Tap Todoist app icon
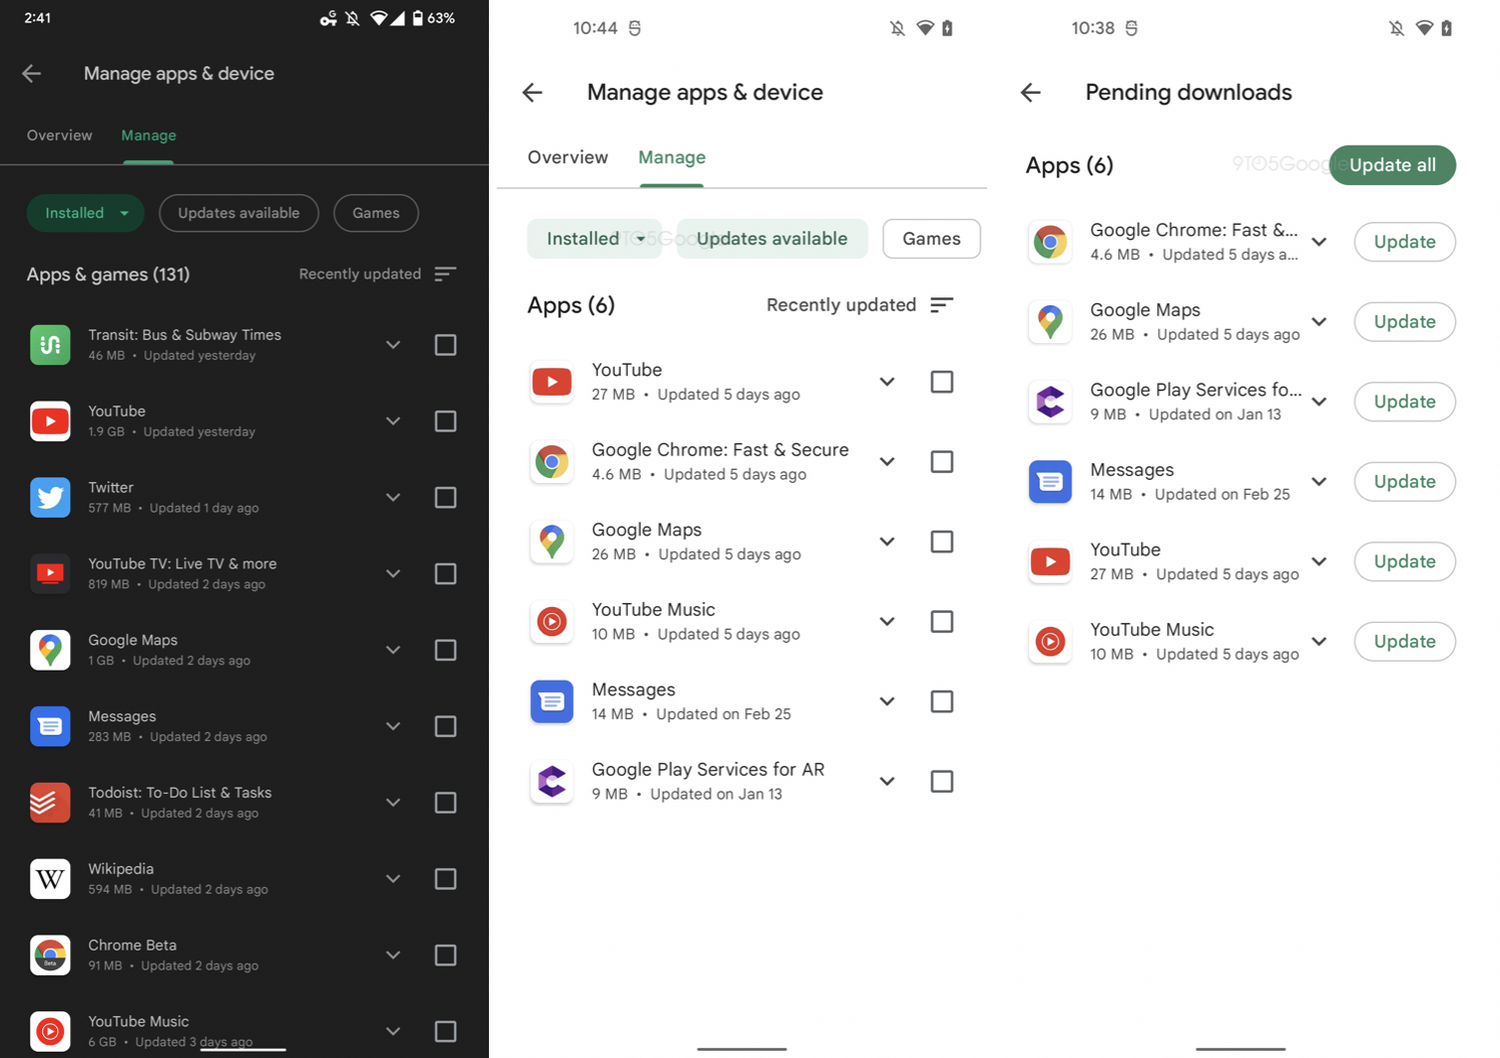1500x1058 pixels. click(50, 803)
